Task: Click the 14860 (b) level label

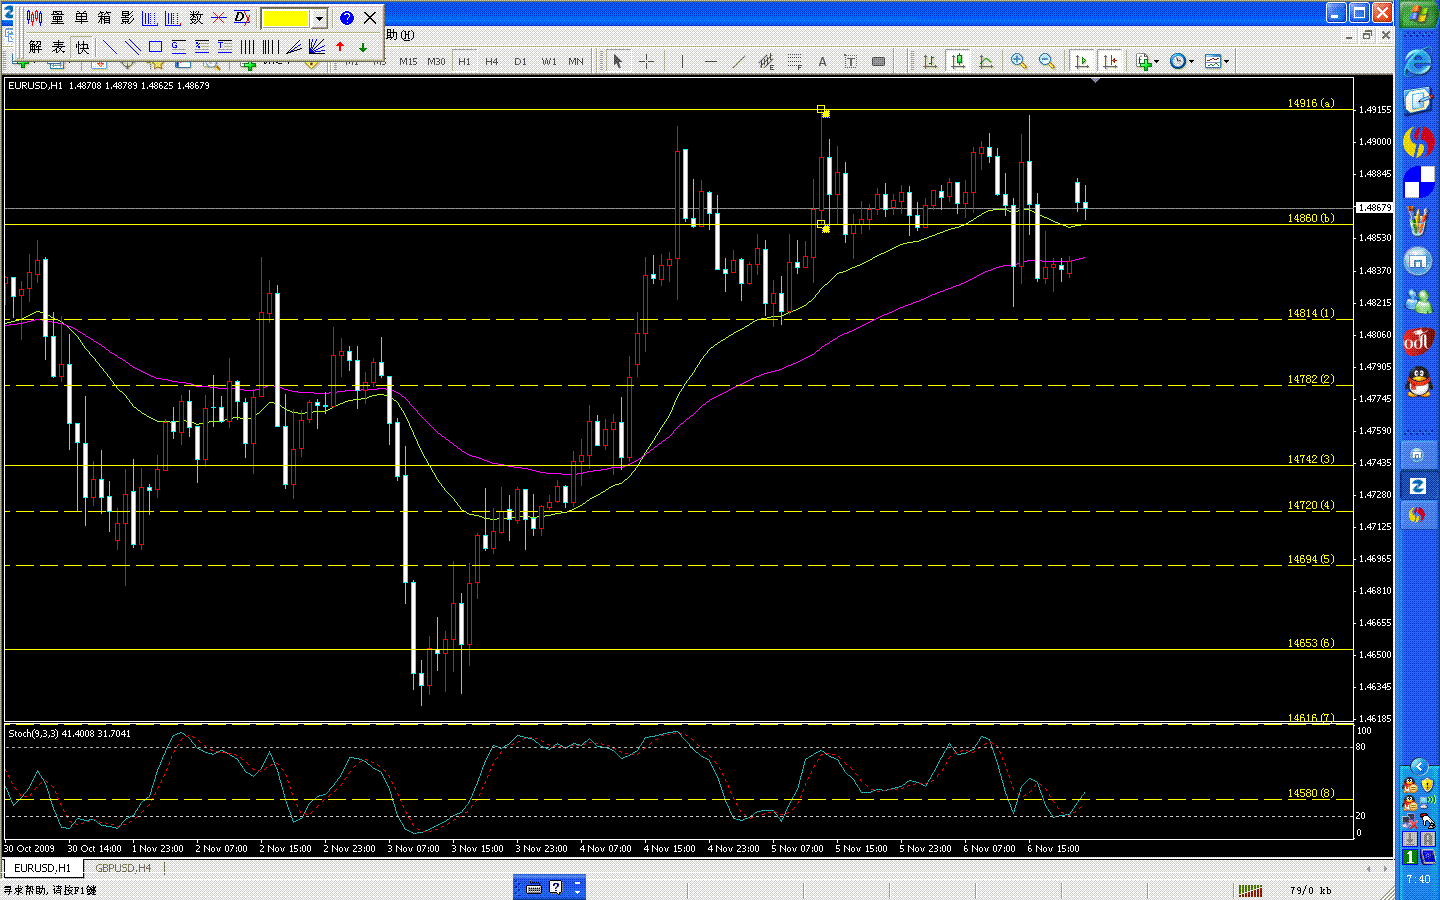Action: pos(1310,218)
